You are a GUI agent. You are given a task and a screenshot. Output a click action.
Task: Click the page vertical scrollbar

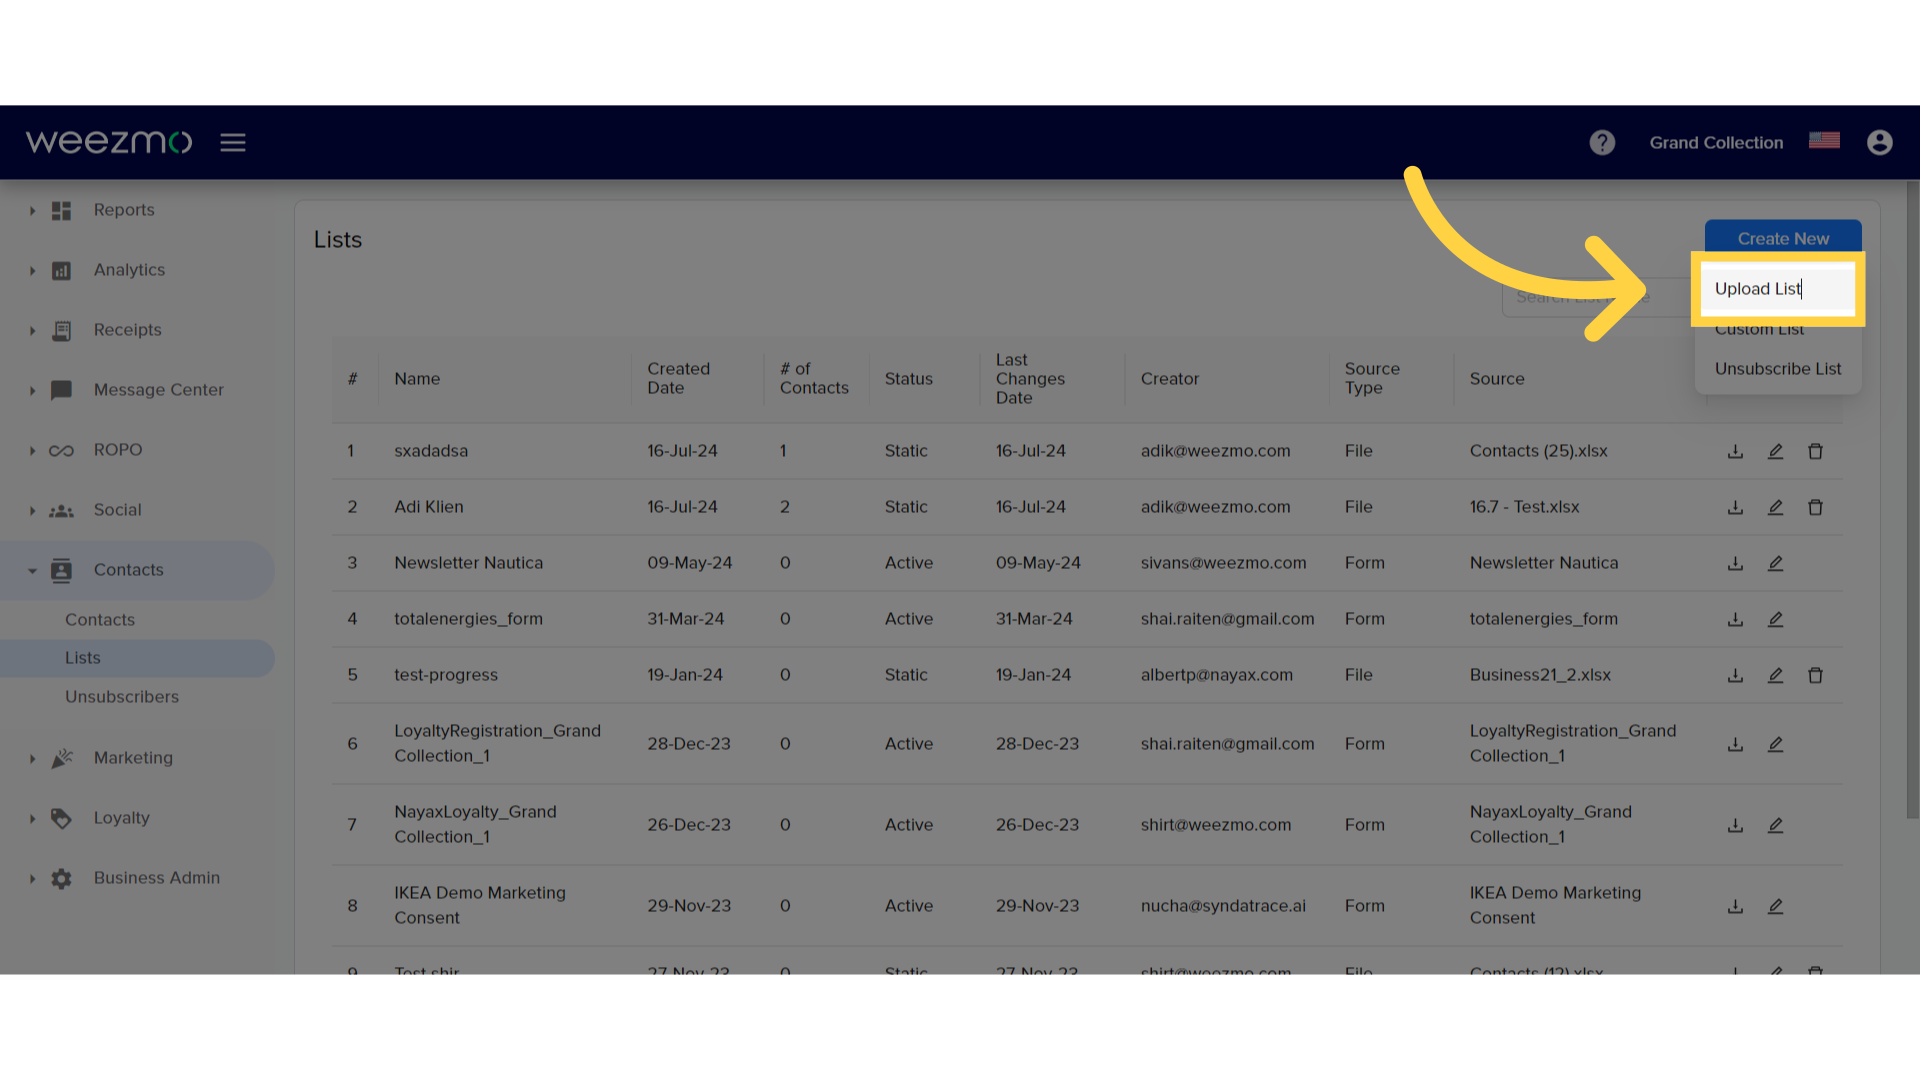[x=1912, y=500]
